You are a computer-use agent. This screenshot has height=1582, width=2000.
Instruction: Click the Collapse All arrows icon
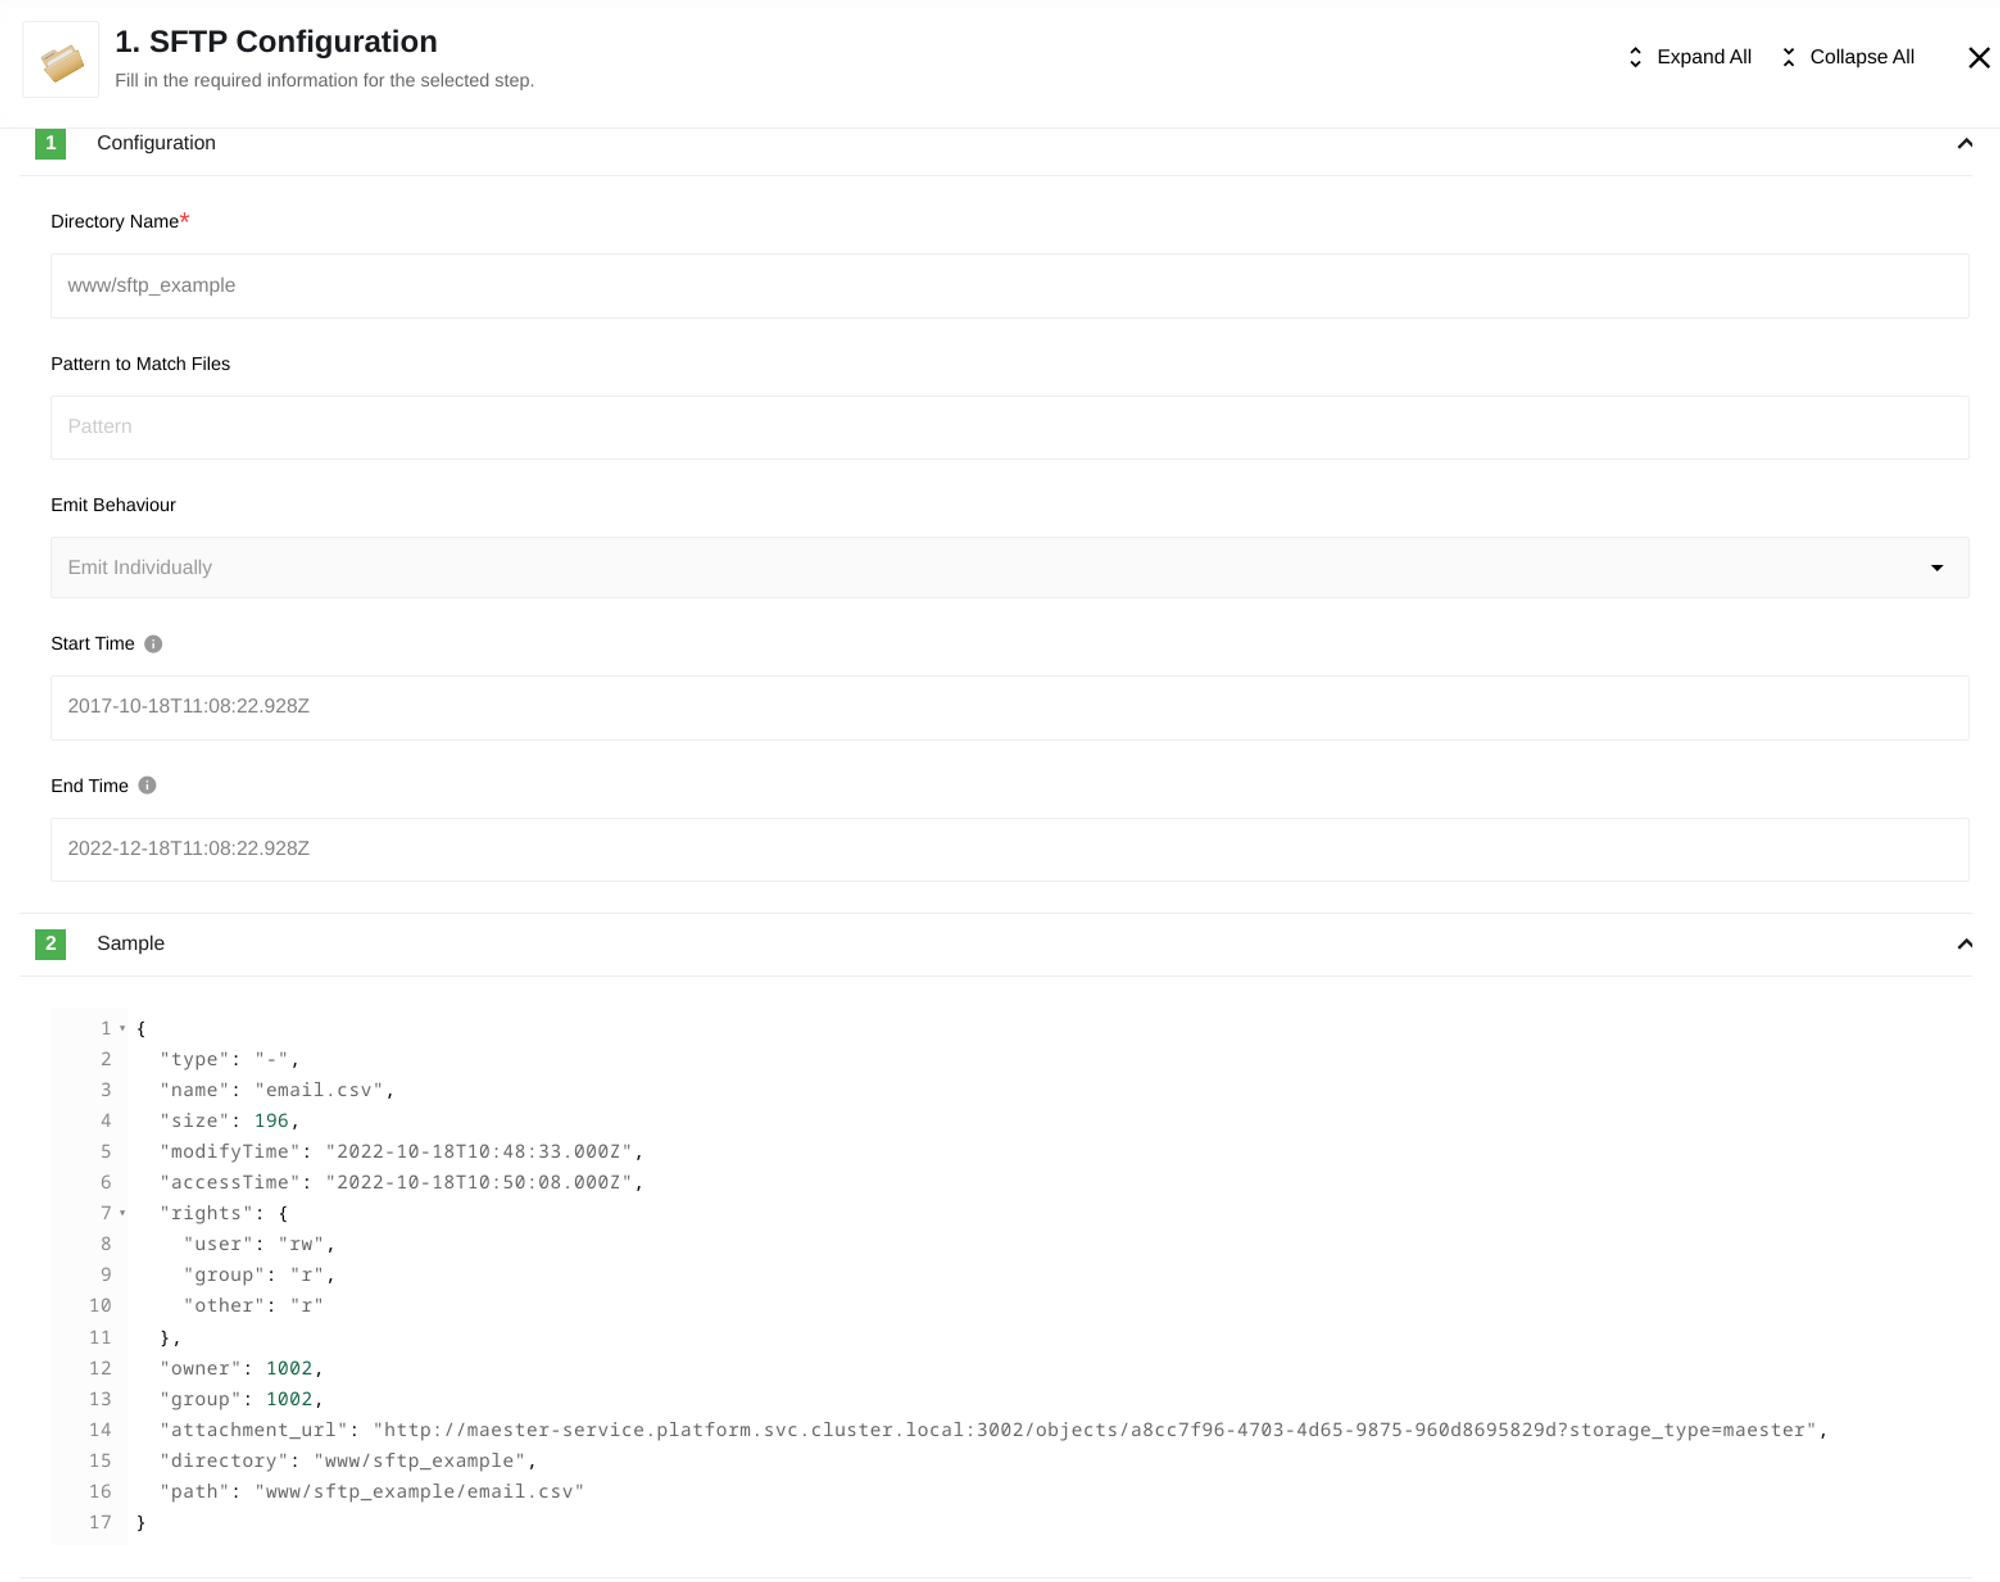[x=1788, y=57]
